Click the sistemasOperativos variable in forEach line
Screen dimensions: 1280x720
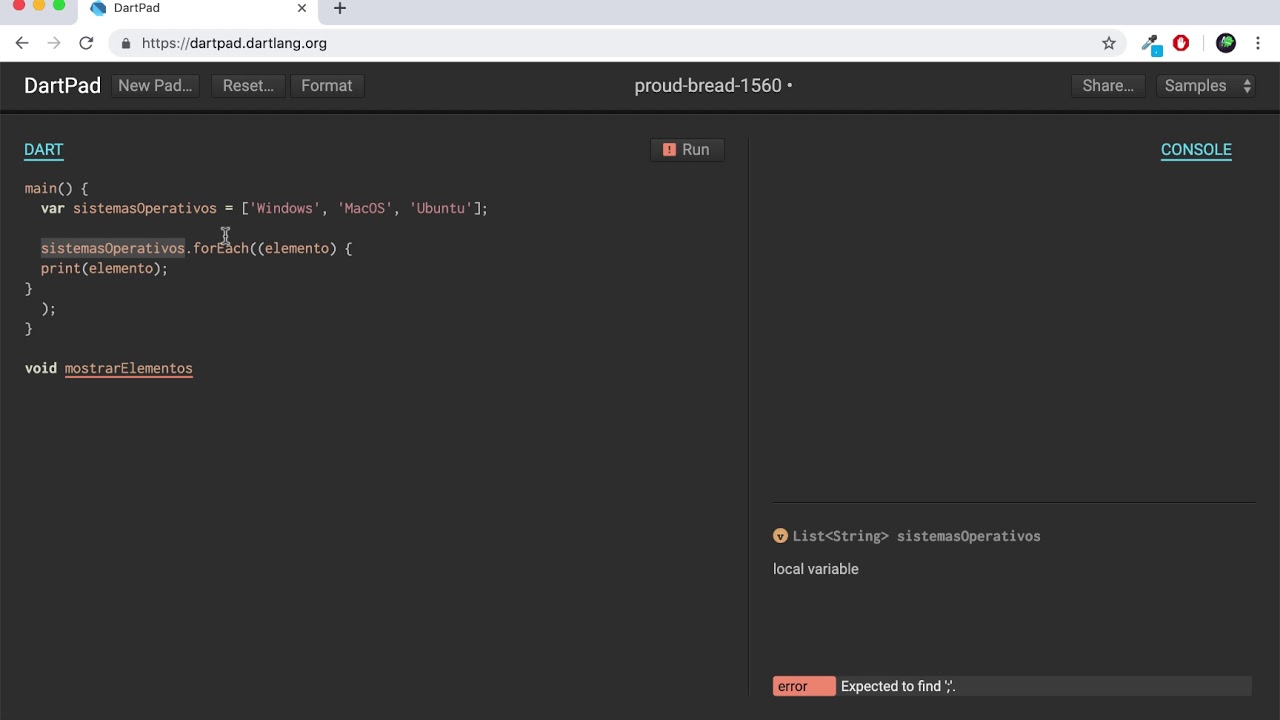(x=113, y=248)
